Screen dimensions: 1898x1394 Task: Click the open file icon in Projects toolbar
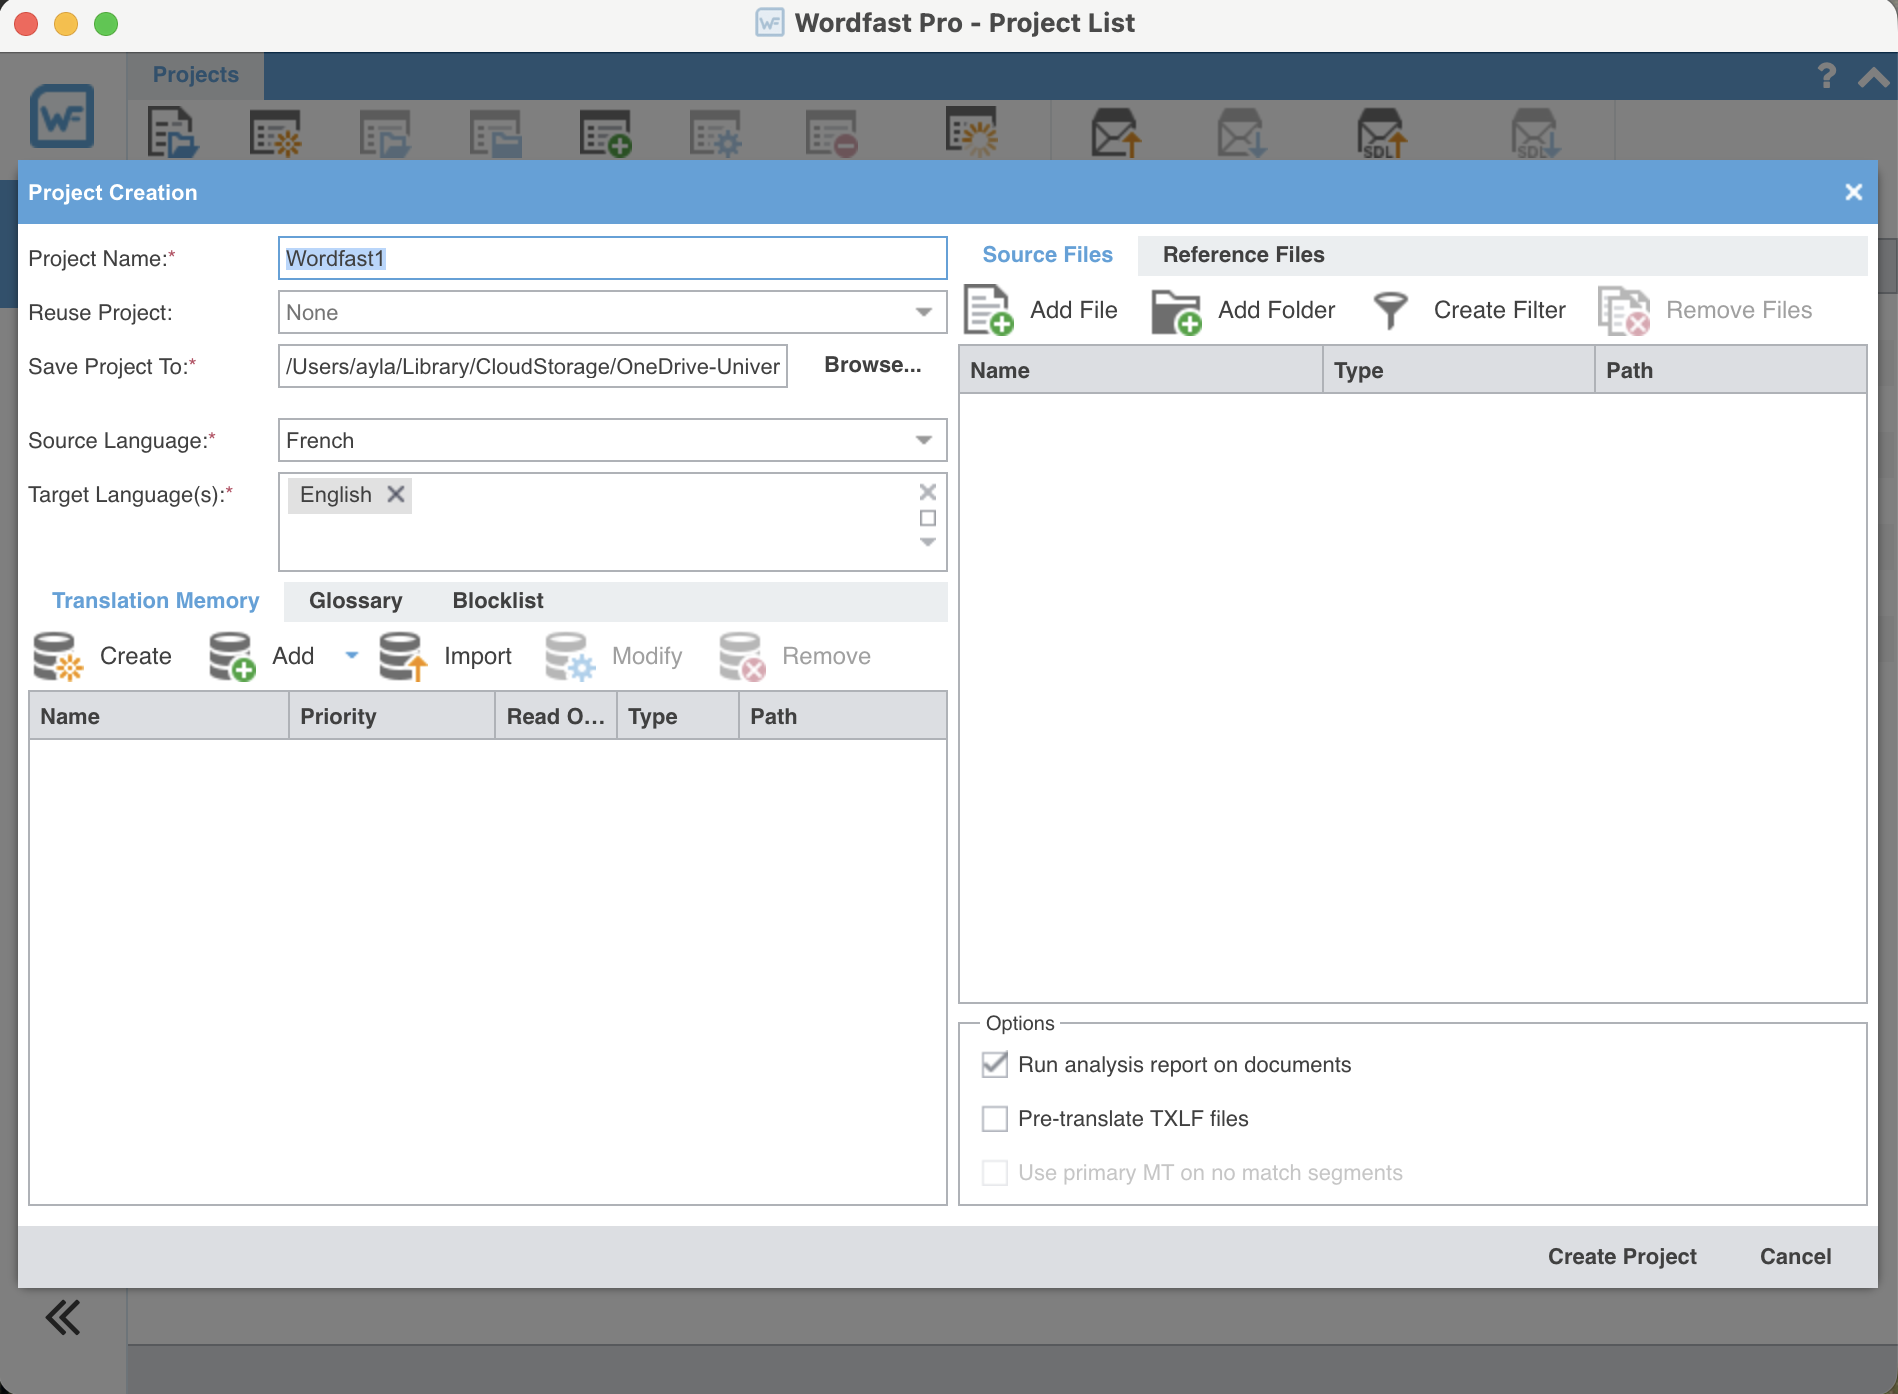point(173,134)
